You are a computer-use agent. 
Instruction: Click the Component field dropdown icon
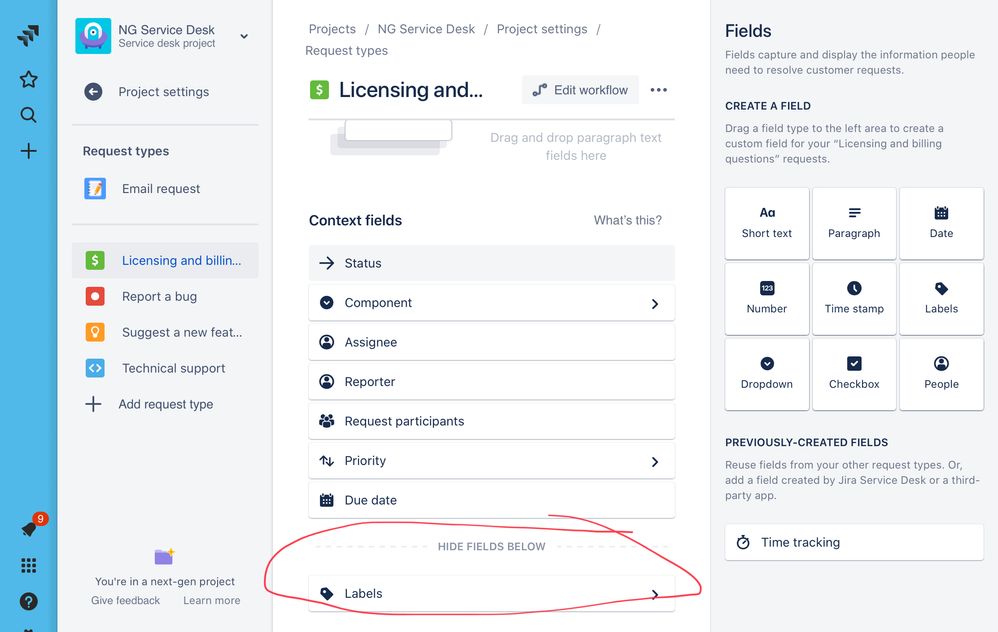(327, 303)
